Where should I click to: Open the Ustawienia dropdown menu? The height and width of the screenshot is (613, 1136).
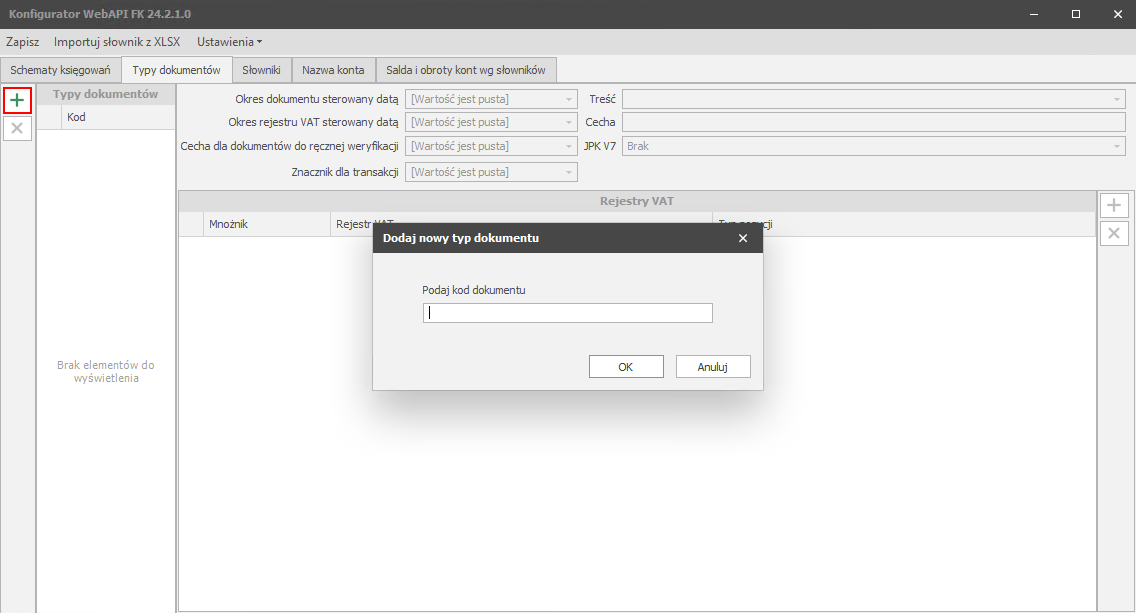pyautogui.click(x=229, y=42)
